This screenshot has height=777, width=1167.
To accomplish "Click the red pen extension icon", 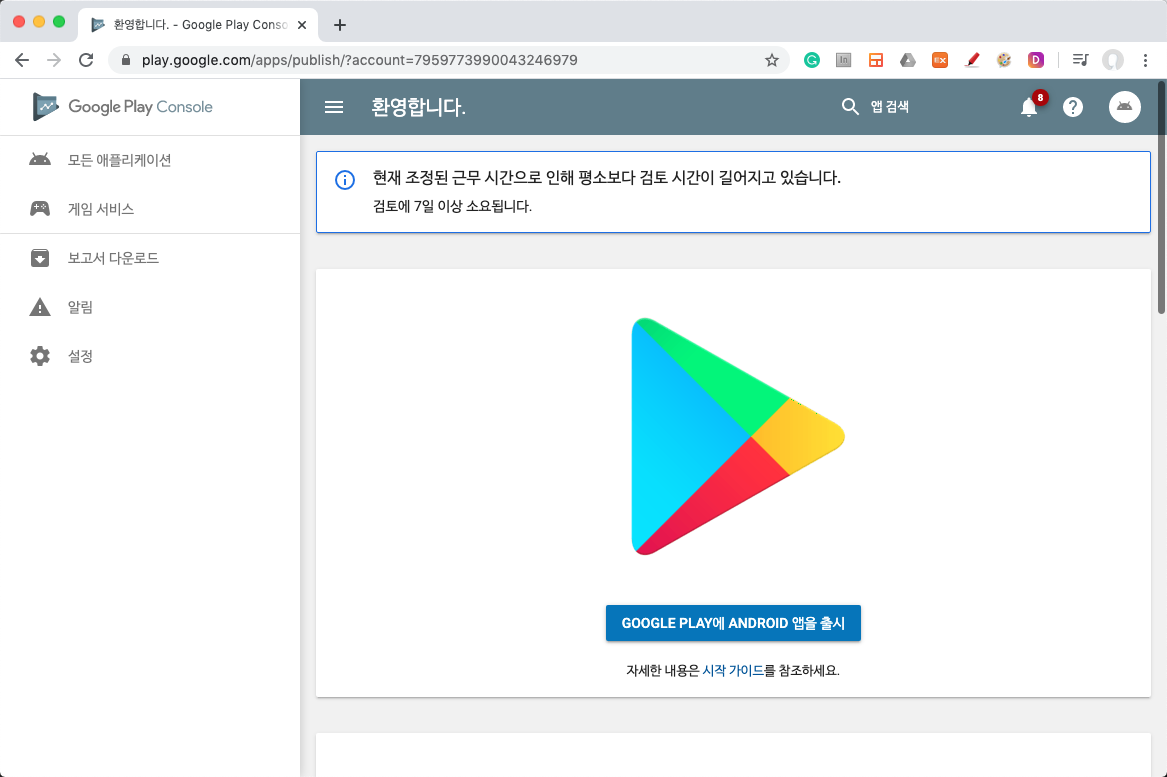I will pyautogui.click(x=972, y=60).
